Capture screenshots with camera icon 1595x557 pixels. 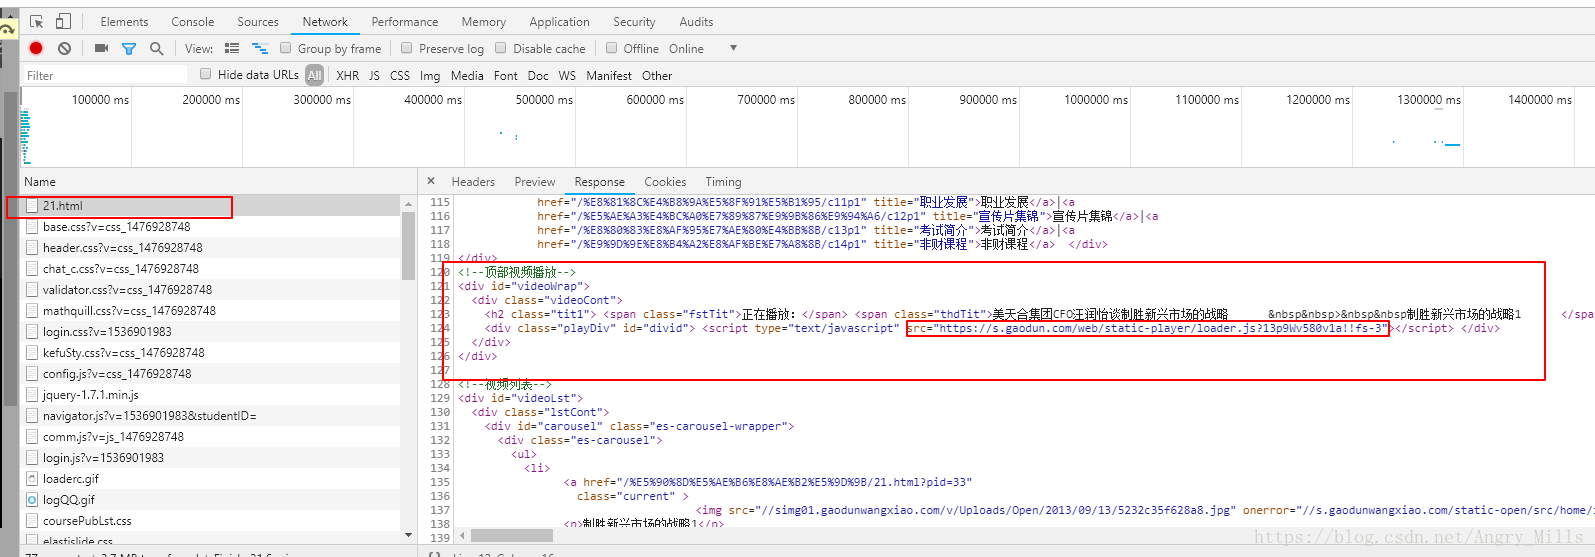(x=101, y=48)
